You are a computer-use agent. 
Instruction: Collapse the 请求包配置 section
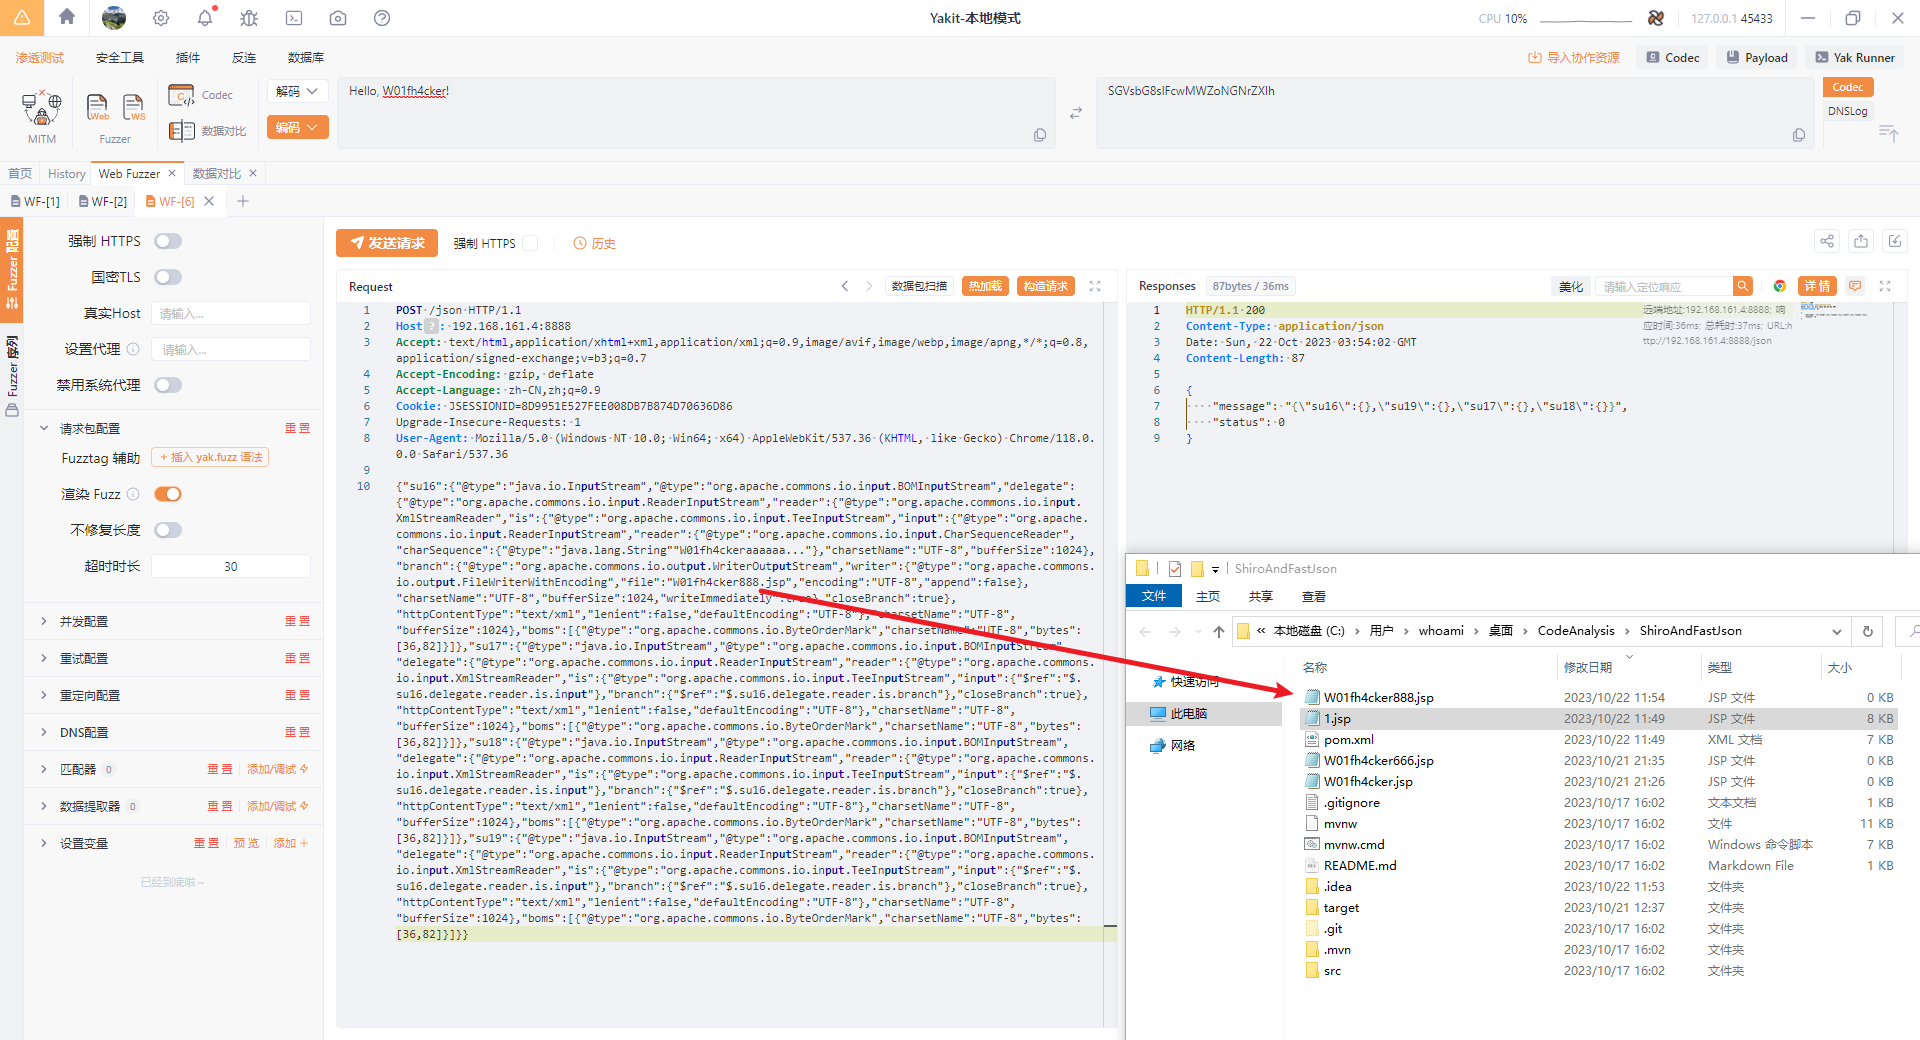pos(44,428)
